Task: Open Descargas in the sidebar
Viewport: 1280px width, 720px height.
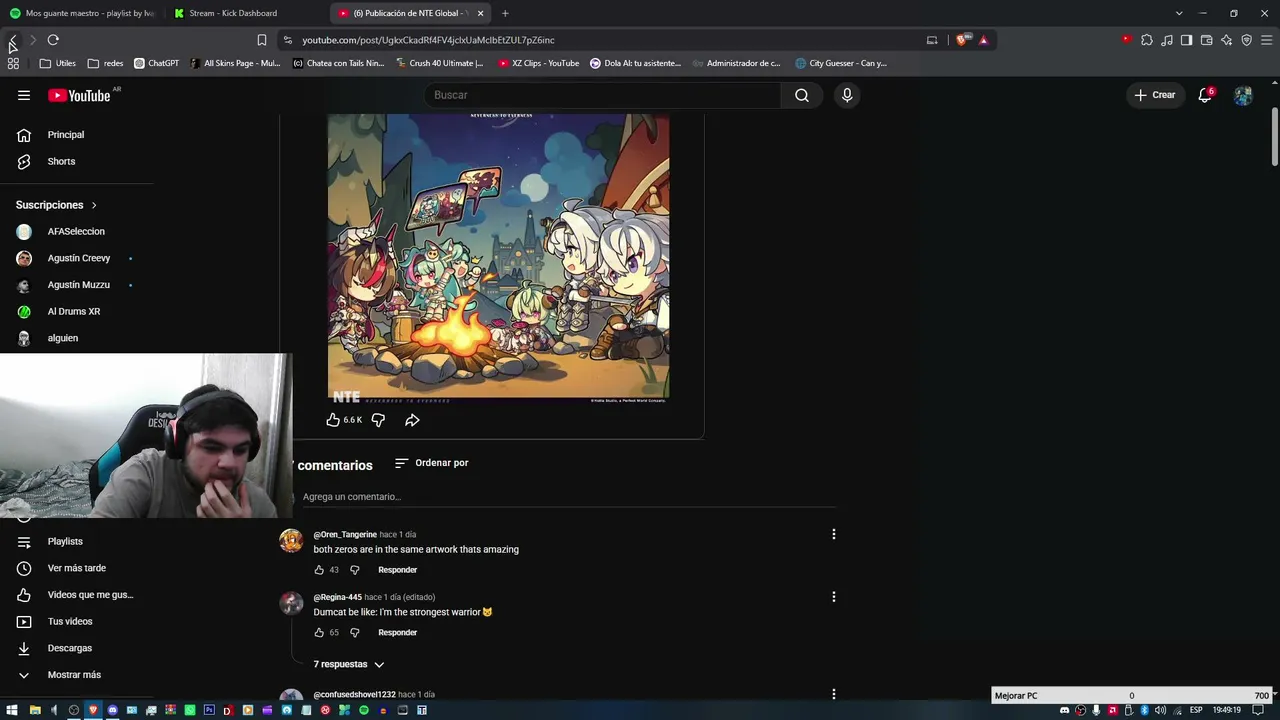Action: point(70,648)
